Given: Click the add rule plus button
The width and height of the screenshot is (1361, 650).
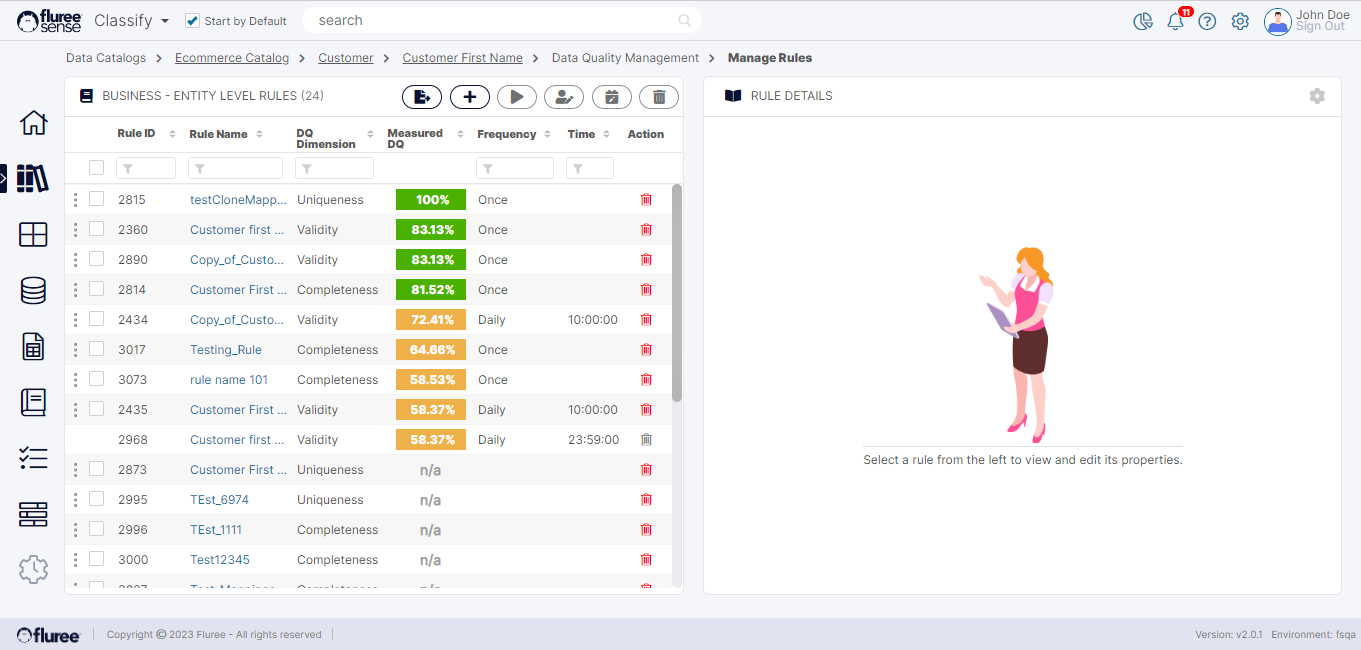Looking at the screenshot, I should tap(469, 97).
